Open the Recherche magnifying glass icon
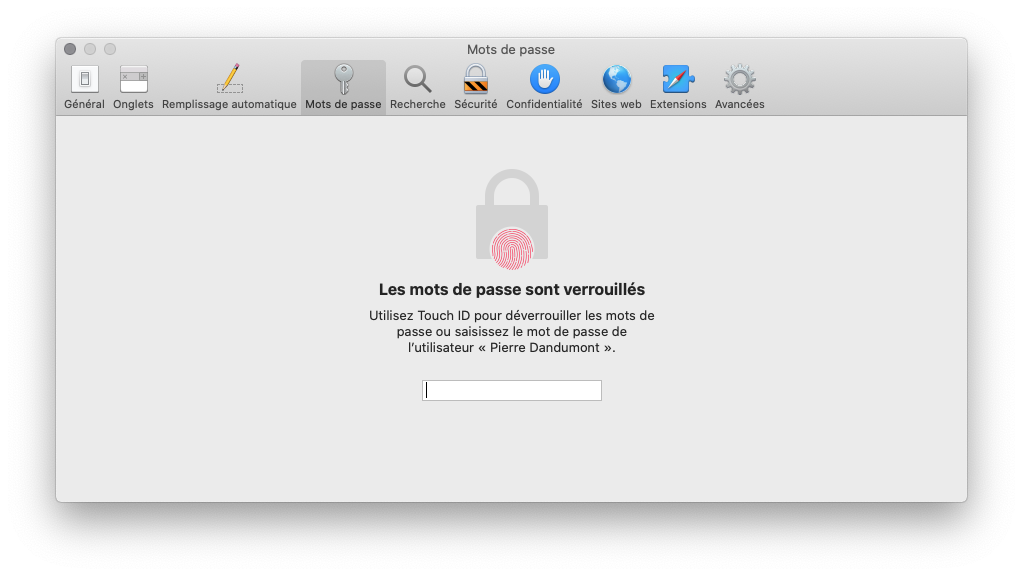 (x=418, y=80)
